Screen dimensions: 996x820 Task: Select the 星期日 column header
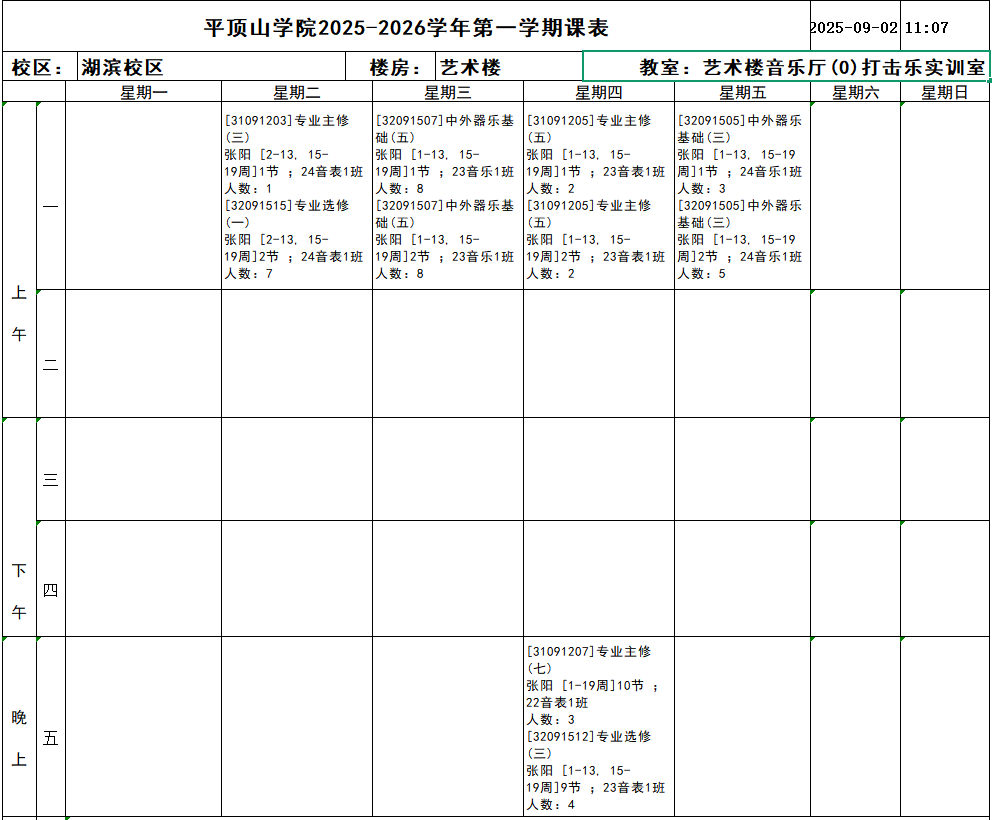944,93
